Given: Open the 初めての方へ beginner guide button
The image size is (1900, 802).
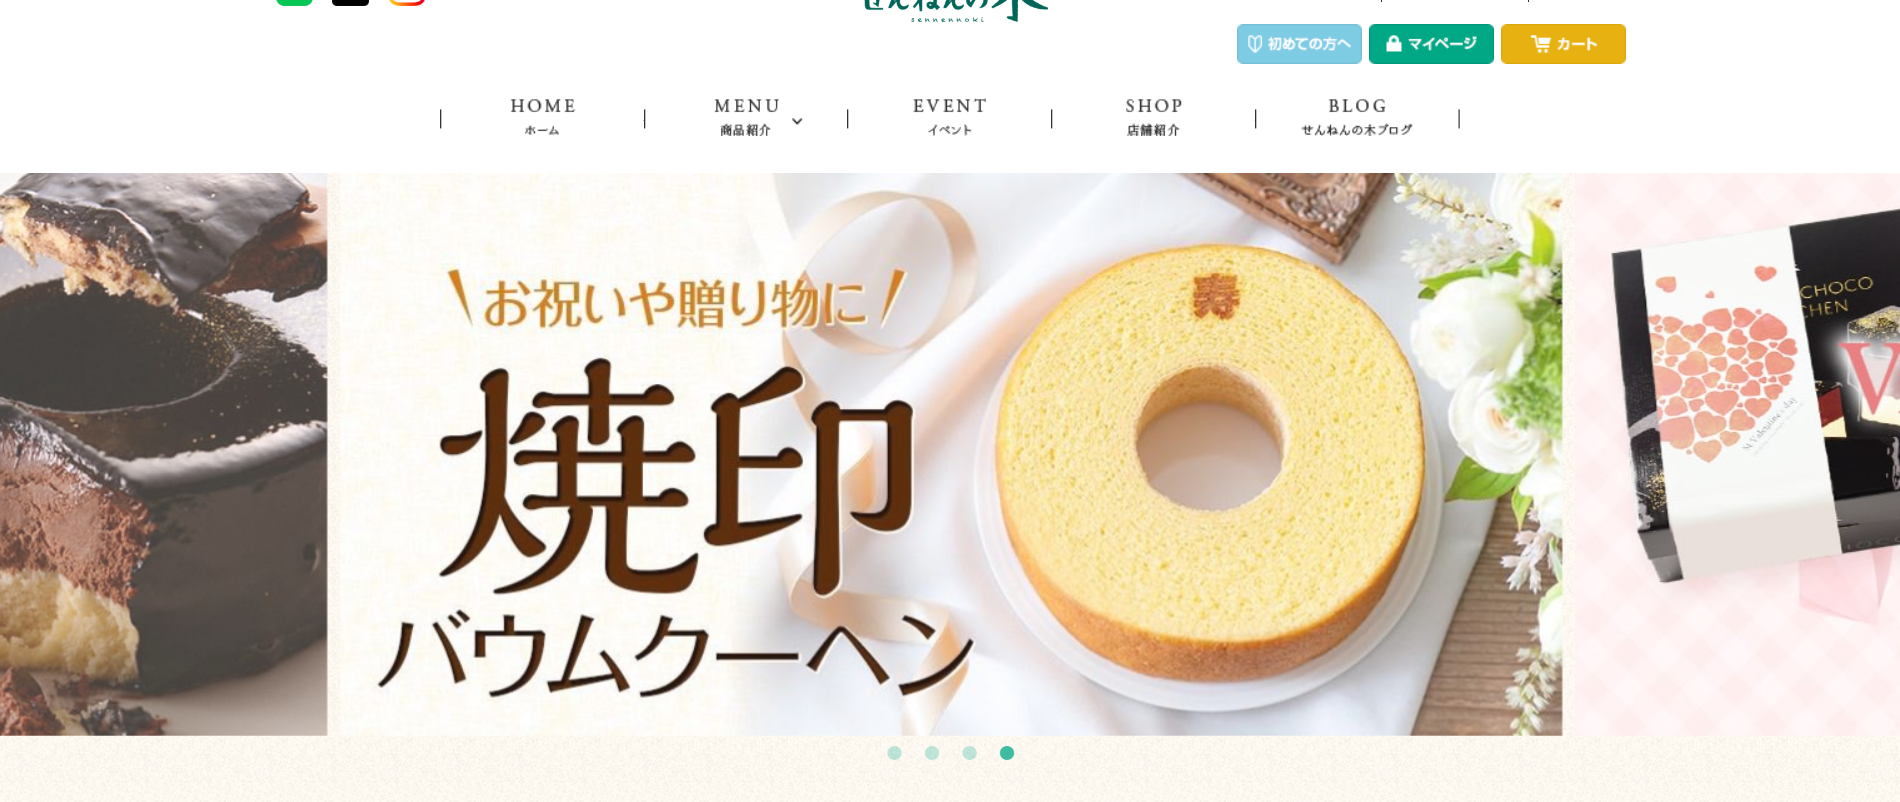Looking at the screenshot, I should point(1299,44).
